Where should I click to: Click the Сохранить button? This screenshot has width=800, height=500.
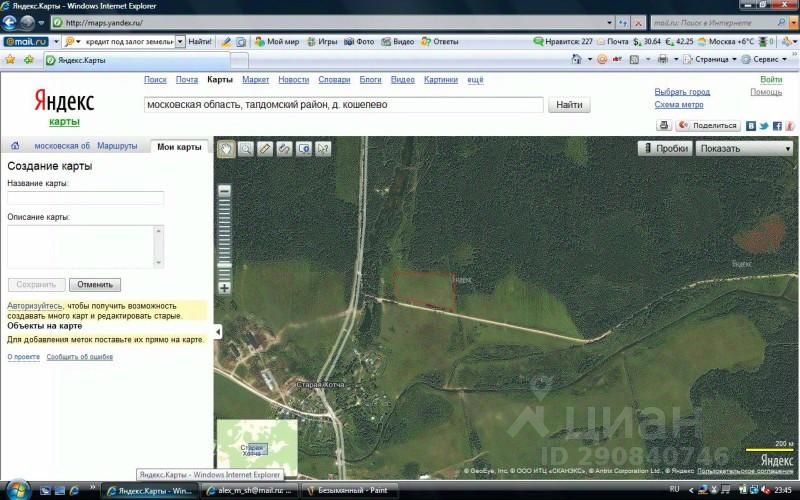coord(36,285)
